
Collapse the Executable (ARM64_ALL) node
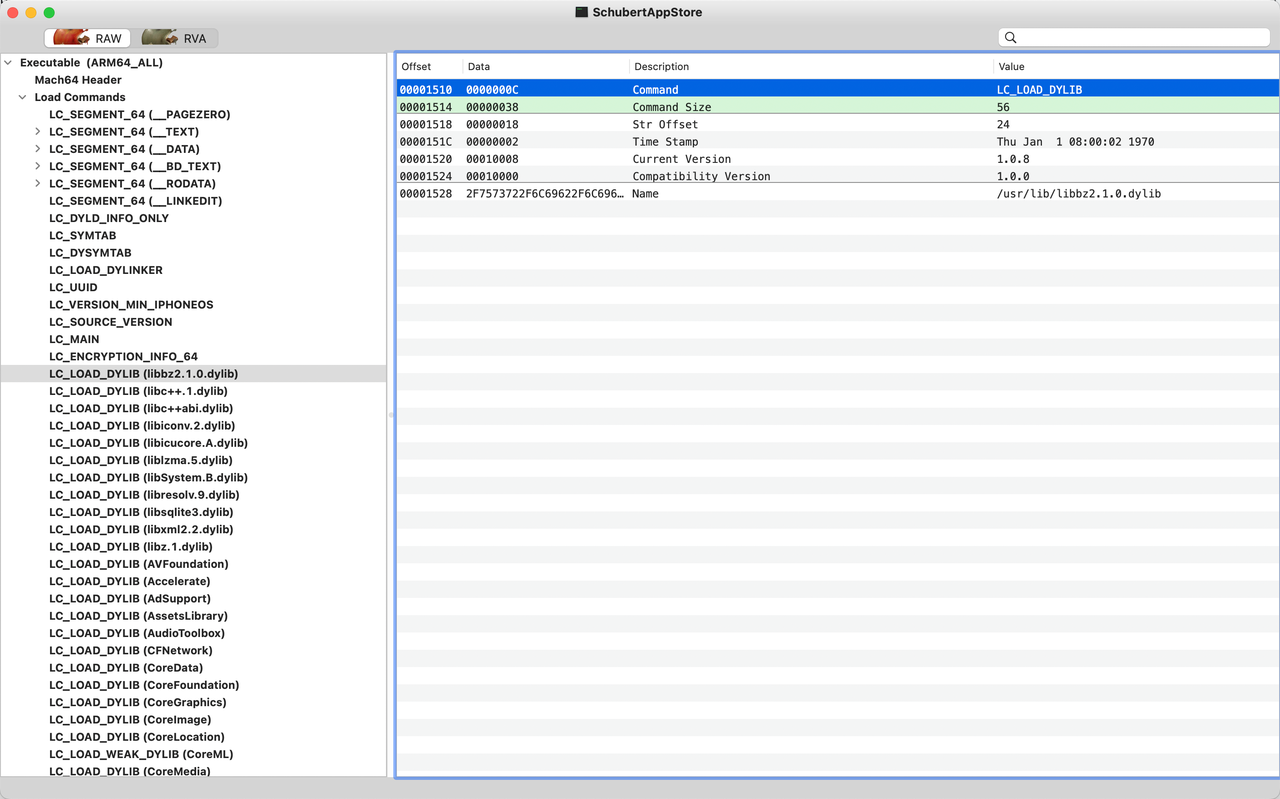pos(9,63)
